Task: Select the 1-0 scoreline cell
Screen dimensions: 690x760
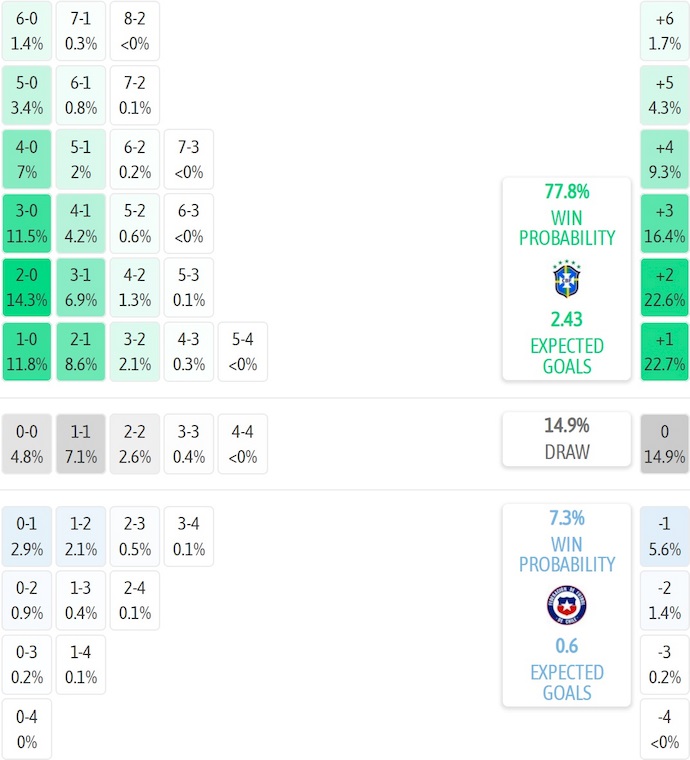Action: coord(27,352)
